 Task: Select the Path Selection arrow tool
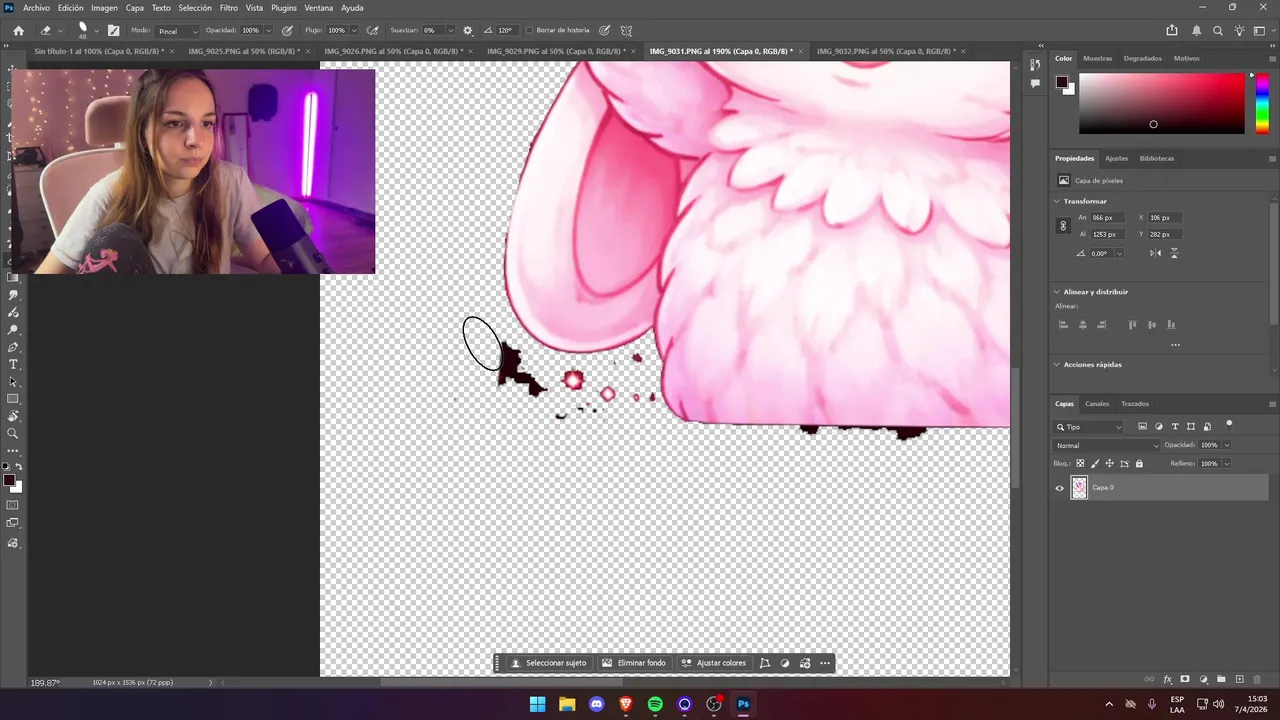pyautogui.click(x=13, y=382)
